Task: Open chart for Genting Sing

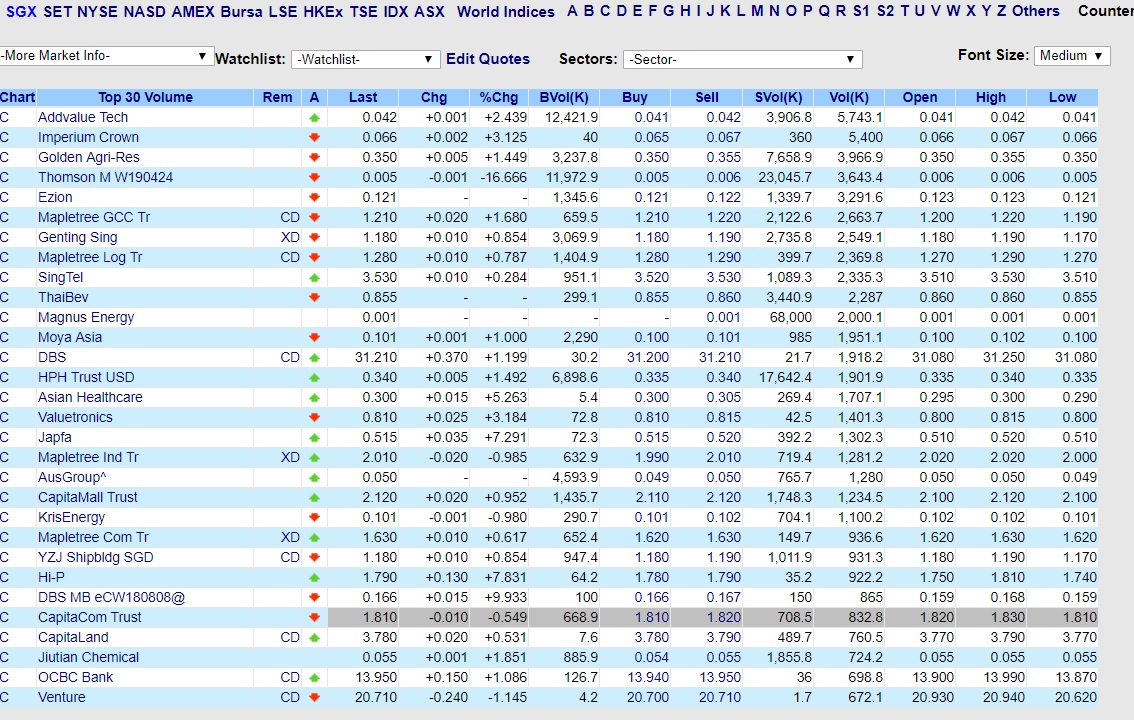Action: click(x=4, y=237)
